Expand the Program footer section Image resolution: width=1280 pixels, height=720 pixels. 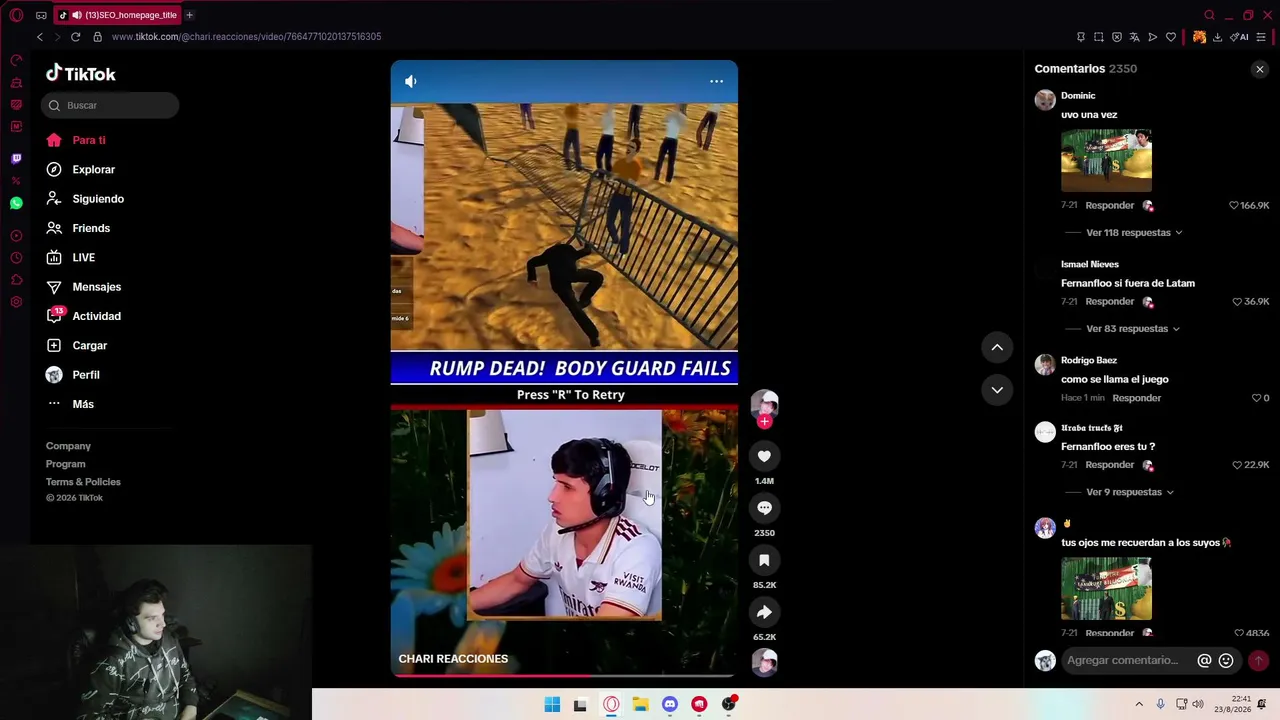point(66,464)
